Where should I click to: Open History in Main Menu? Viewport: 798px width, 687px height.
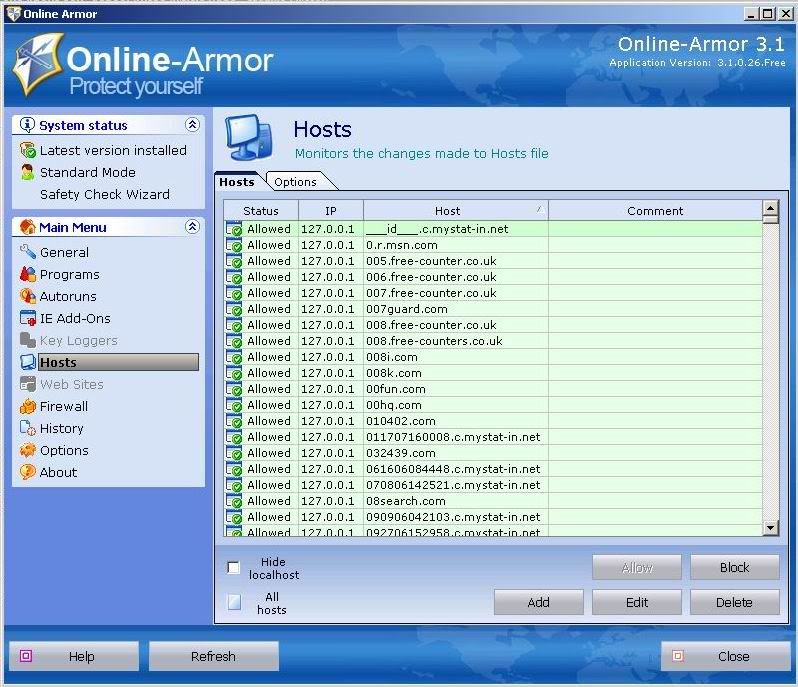coord(61,428)
